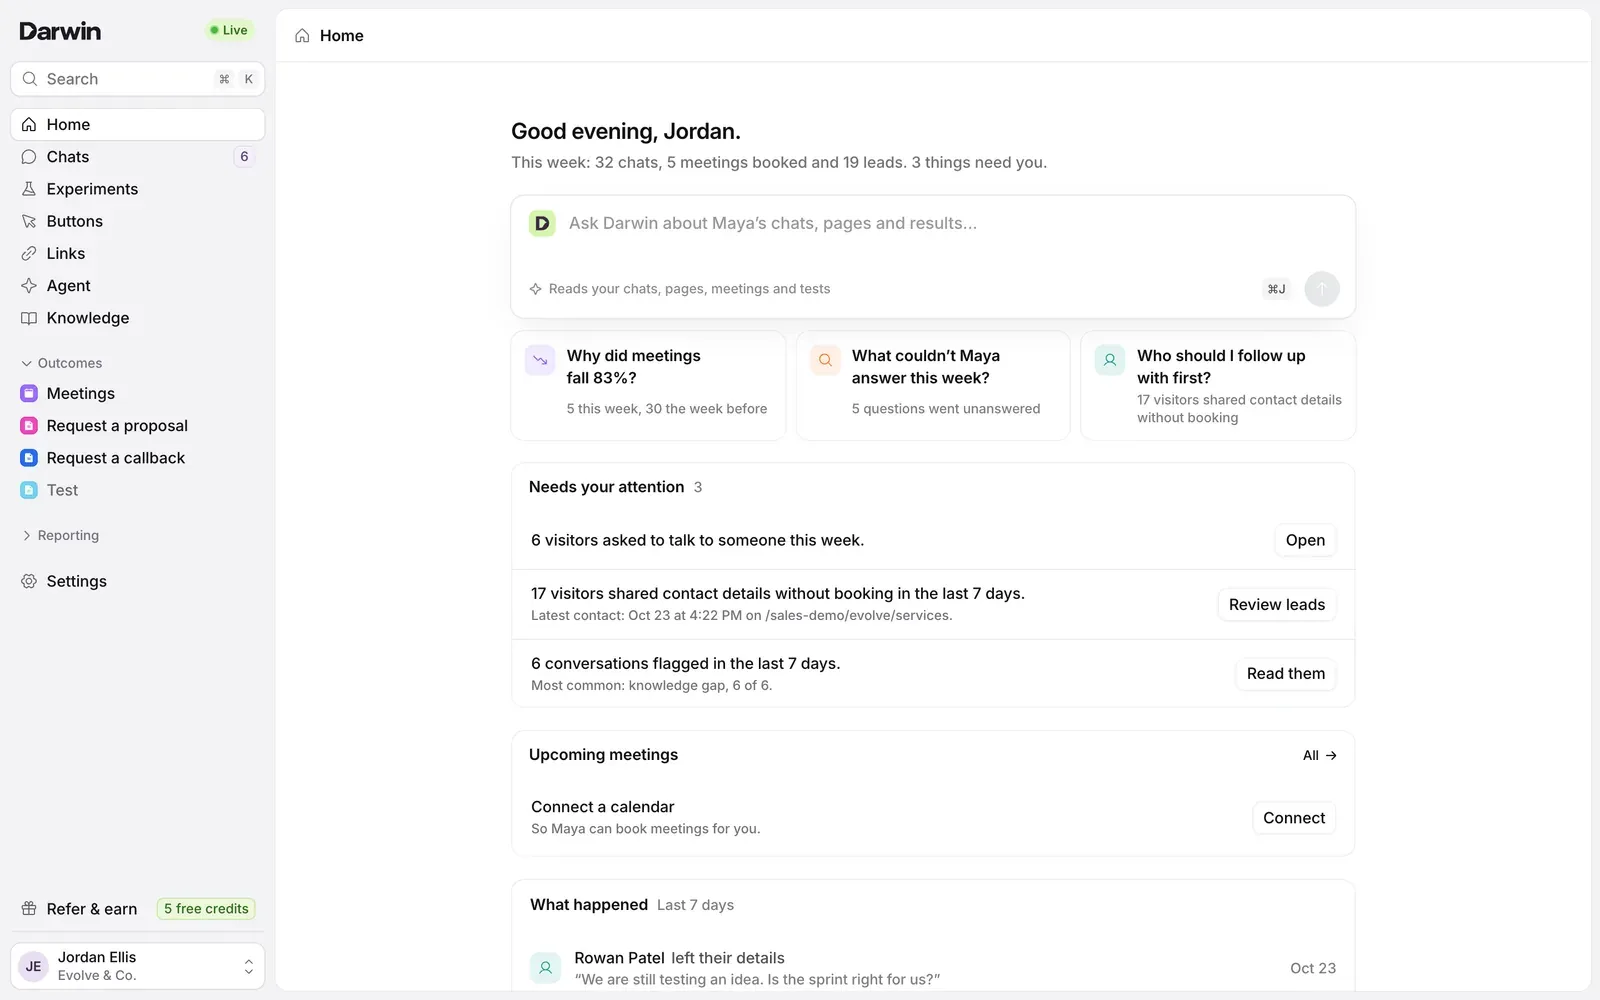Click the Experiments flask icon

pyautogui.click(x=29, y=189)
